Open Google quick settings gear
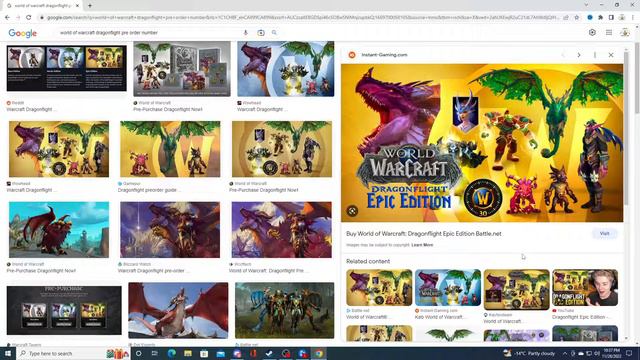The width and height of the screenshot is (640, 360). (592, 33)
